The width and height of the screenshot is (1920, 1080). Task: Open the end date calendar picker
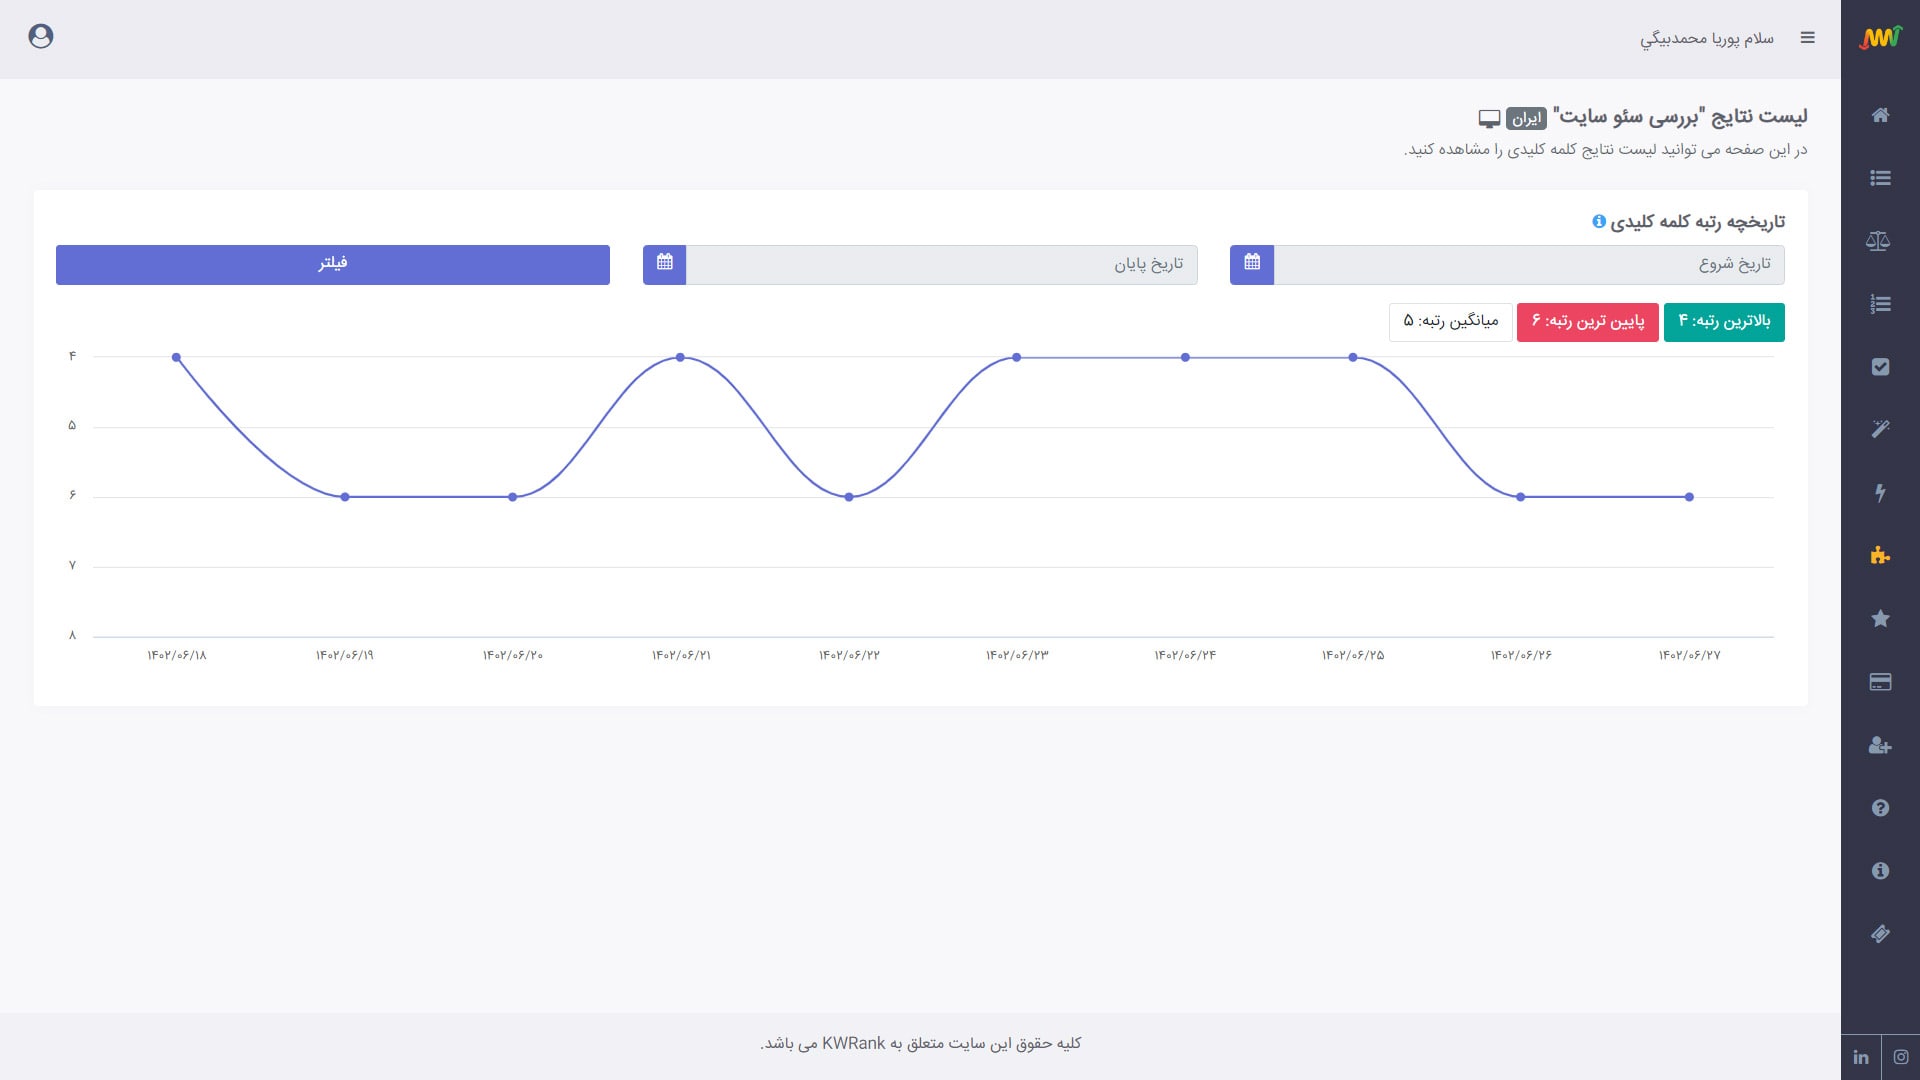click(665, 264)
